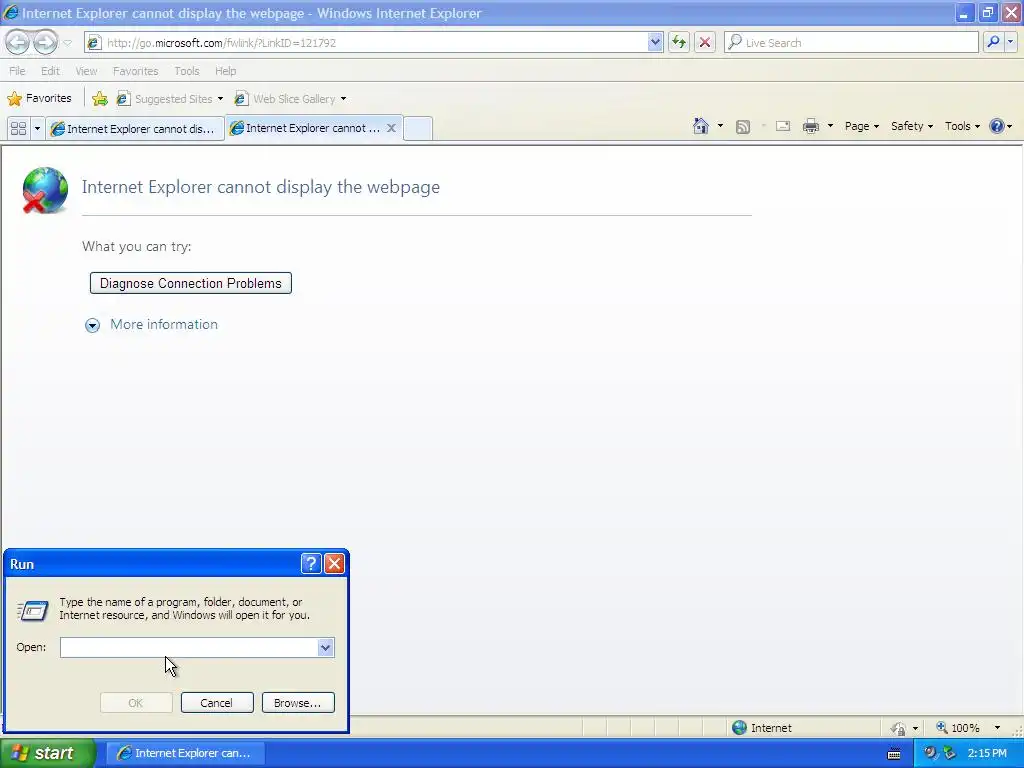
Task: Click Browse... in the Run dialog
Action: click(298, 703)
